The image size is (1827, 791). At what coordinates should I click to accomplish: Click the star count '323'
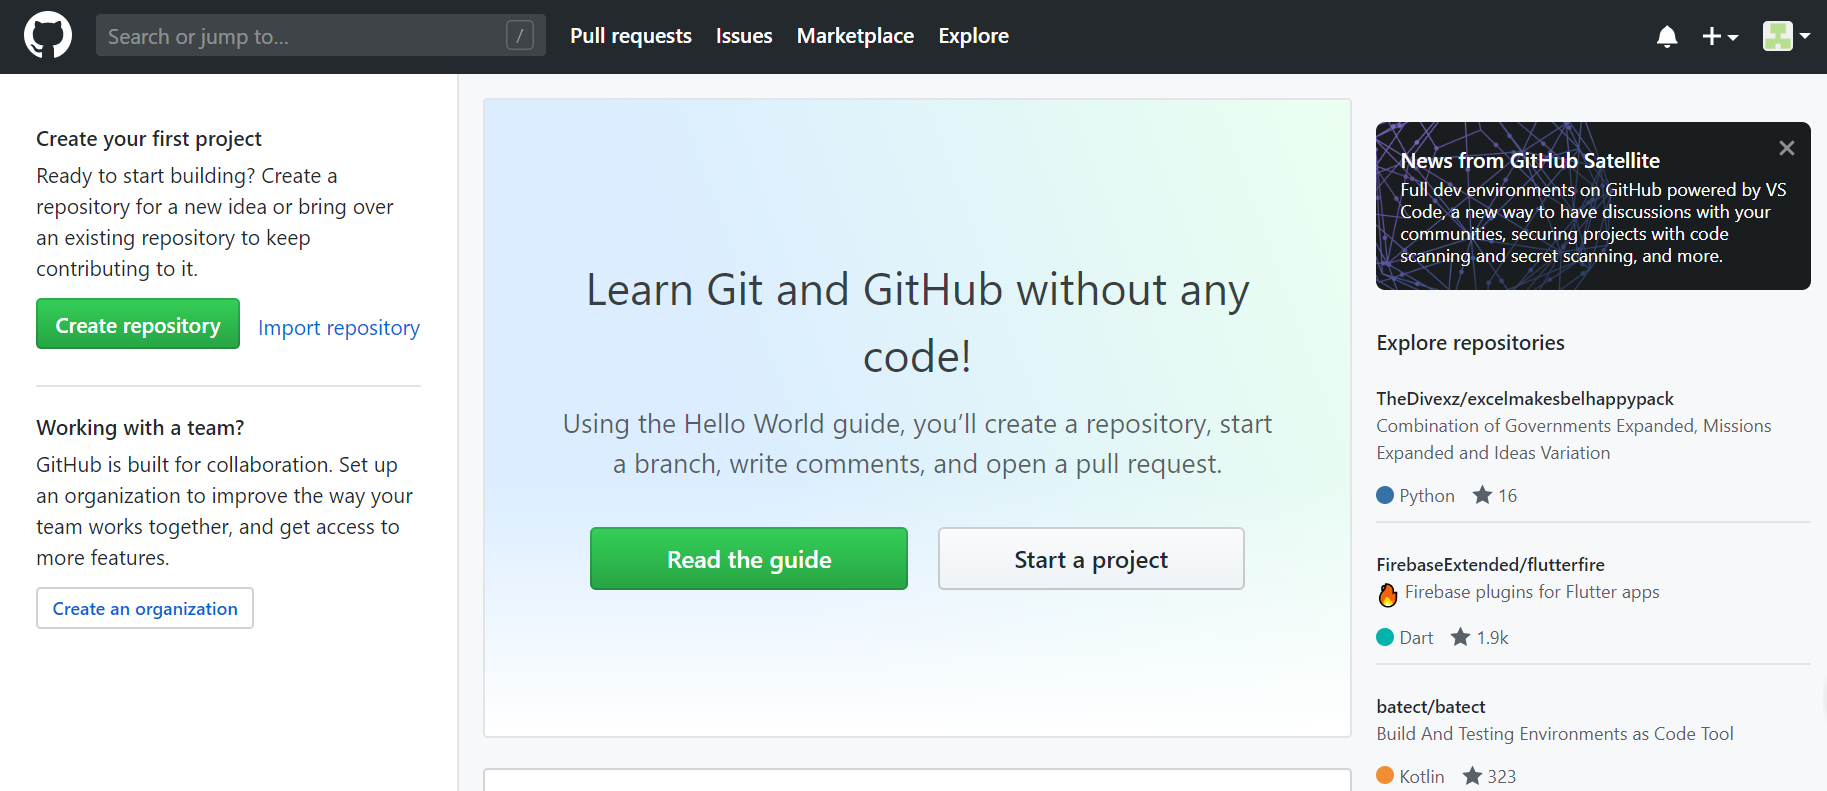click(1501, 777)
